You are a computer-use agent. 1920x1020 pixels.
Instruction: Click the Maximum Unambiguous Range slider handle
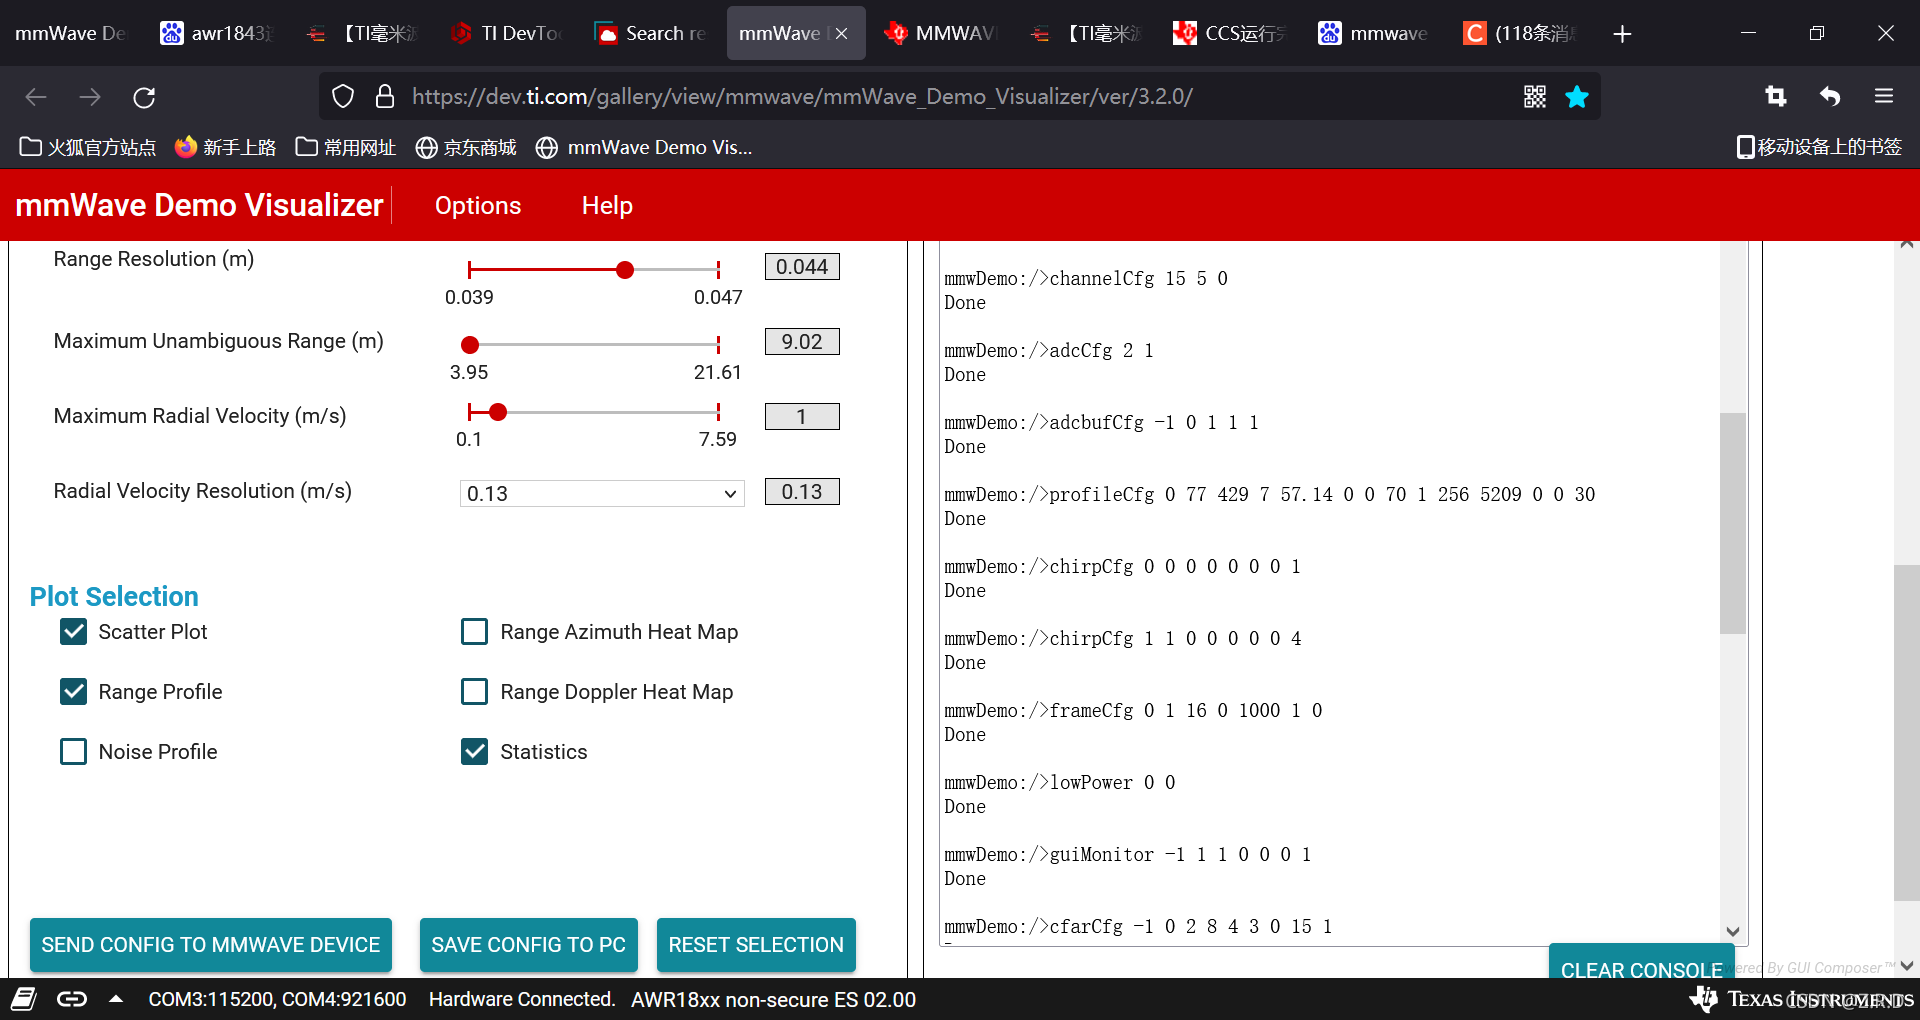pyautogui.click(x=470, y=345)
